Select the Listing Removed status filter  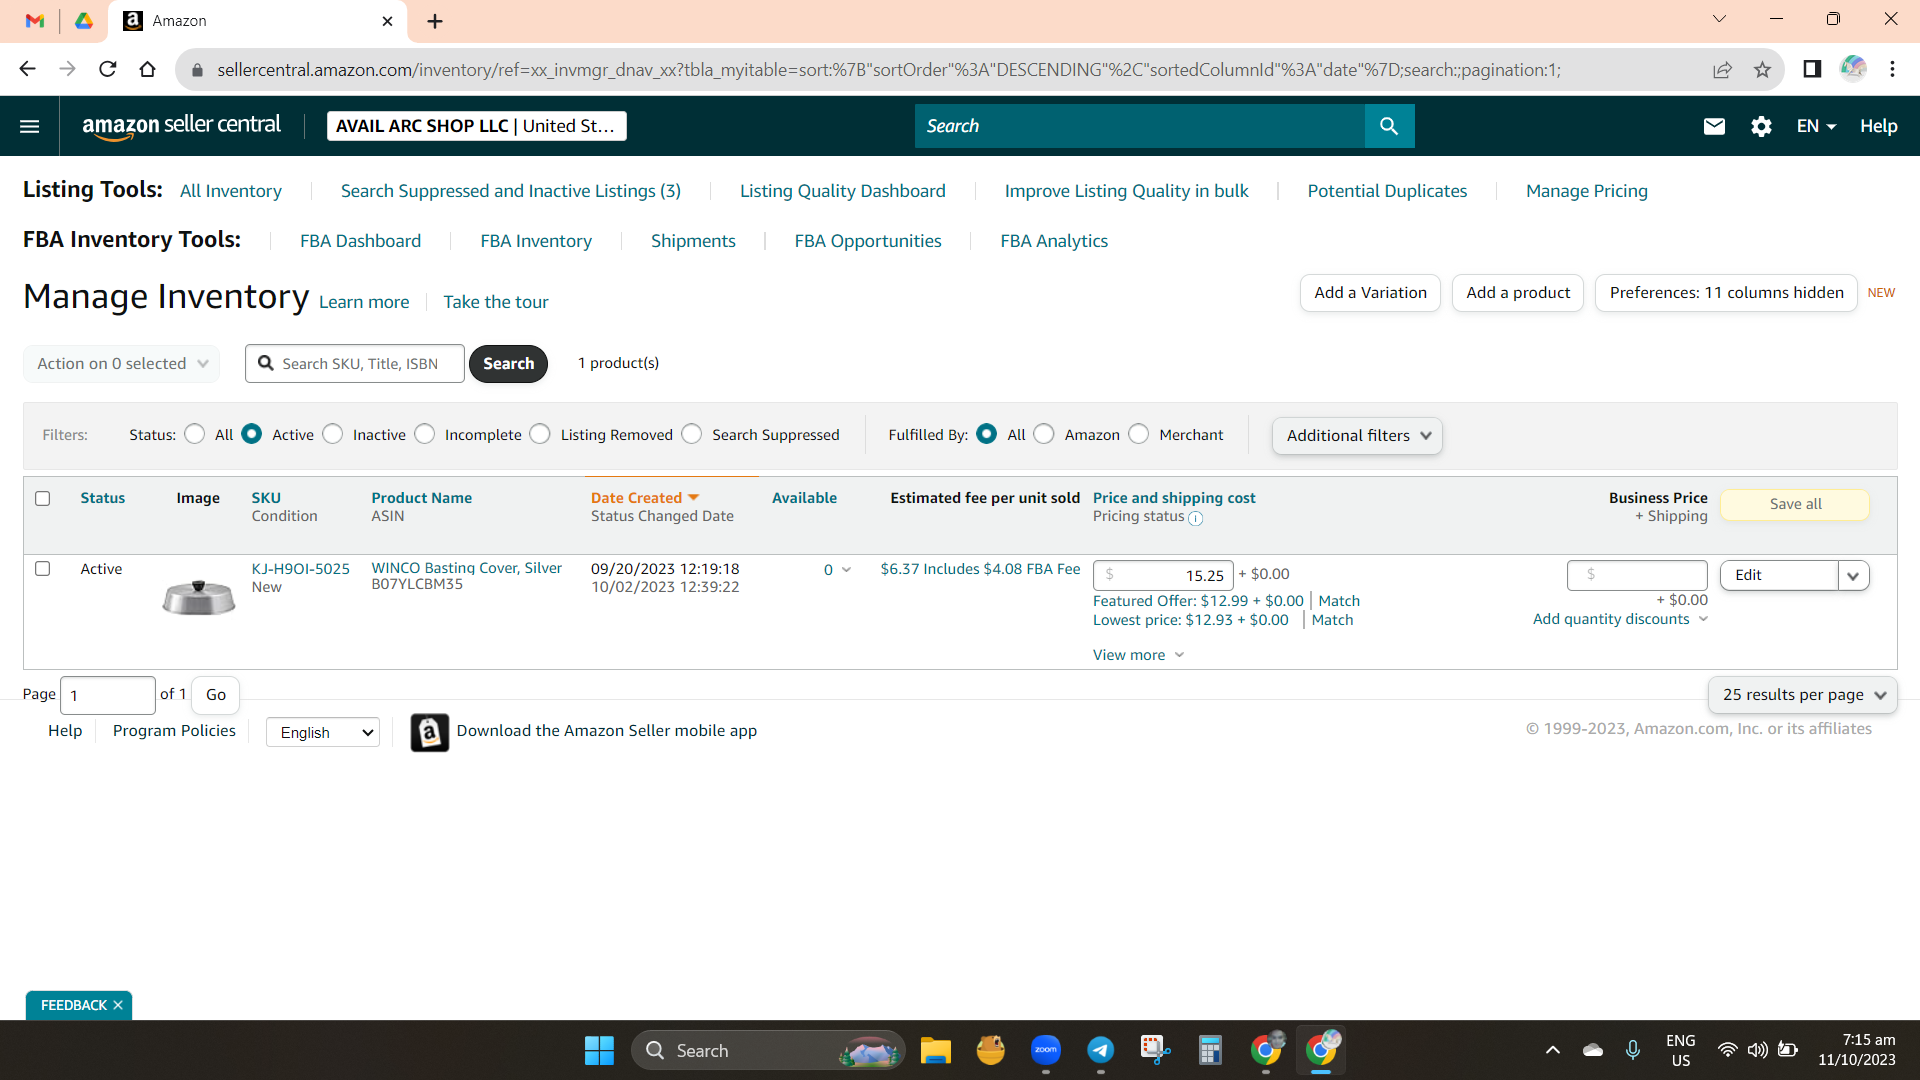(540, 434)
